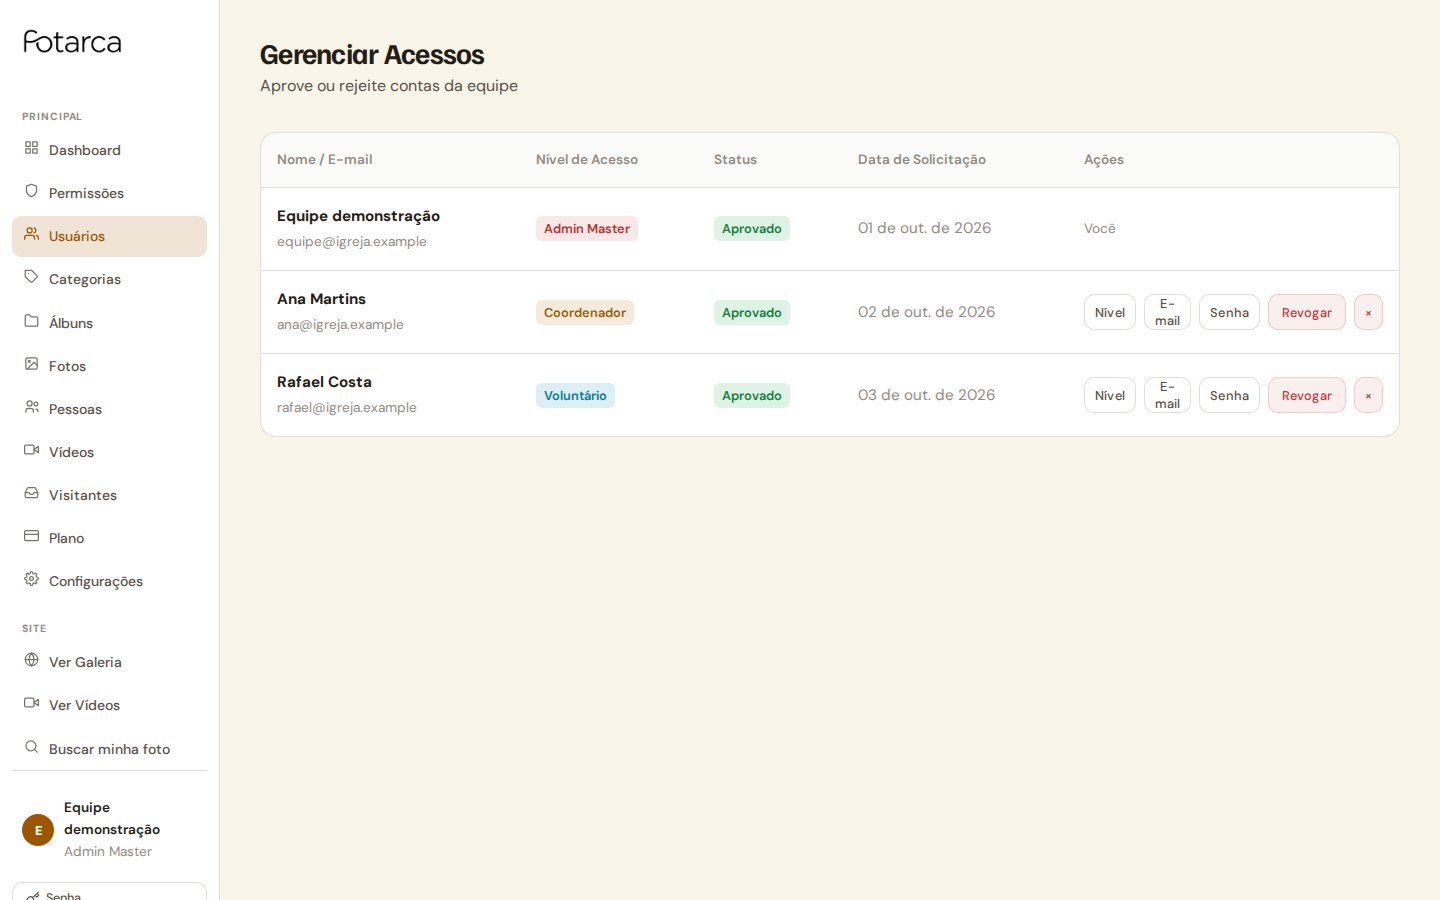This screenshot has height=900, width=1440.
Task: Revoke access for Rafael Costa
Action: tap(1307, 395)
